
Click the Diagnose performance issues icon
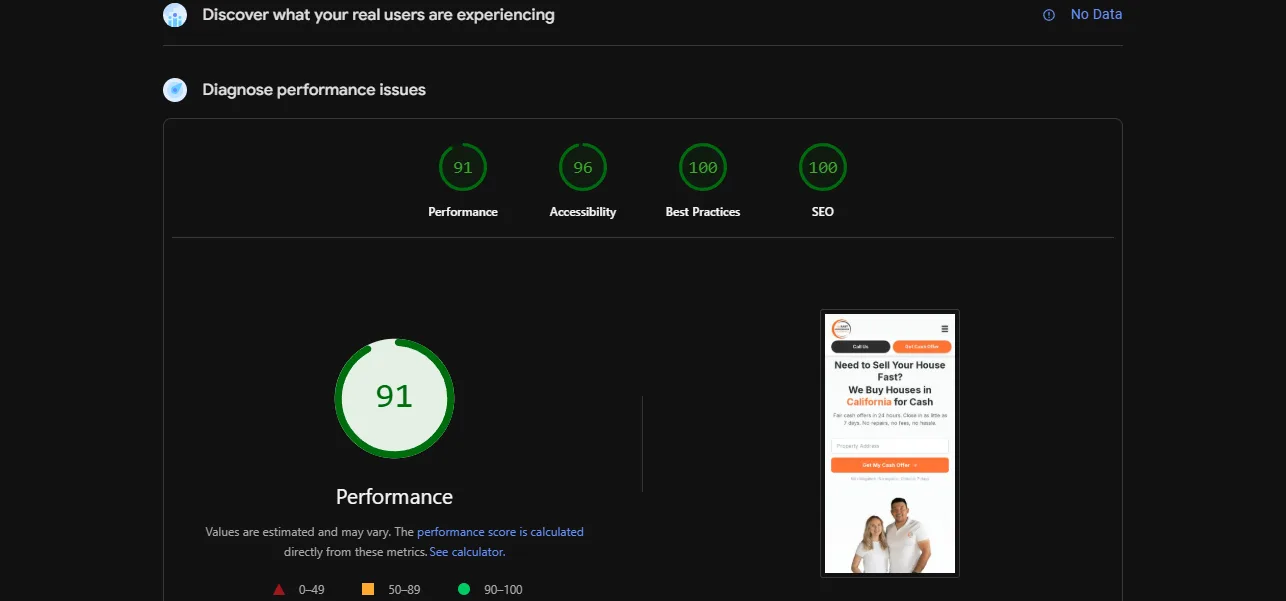[x=175, y=90]
